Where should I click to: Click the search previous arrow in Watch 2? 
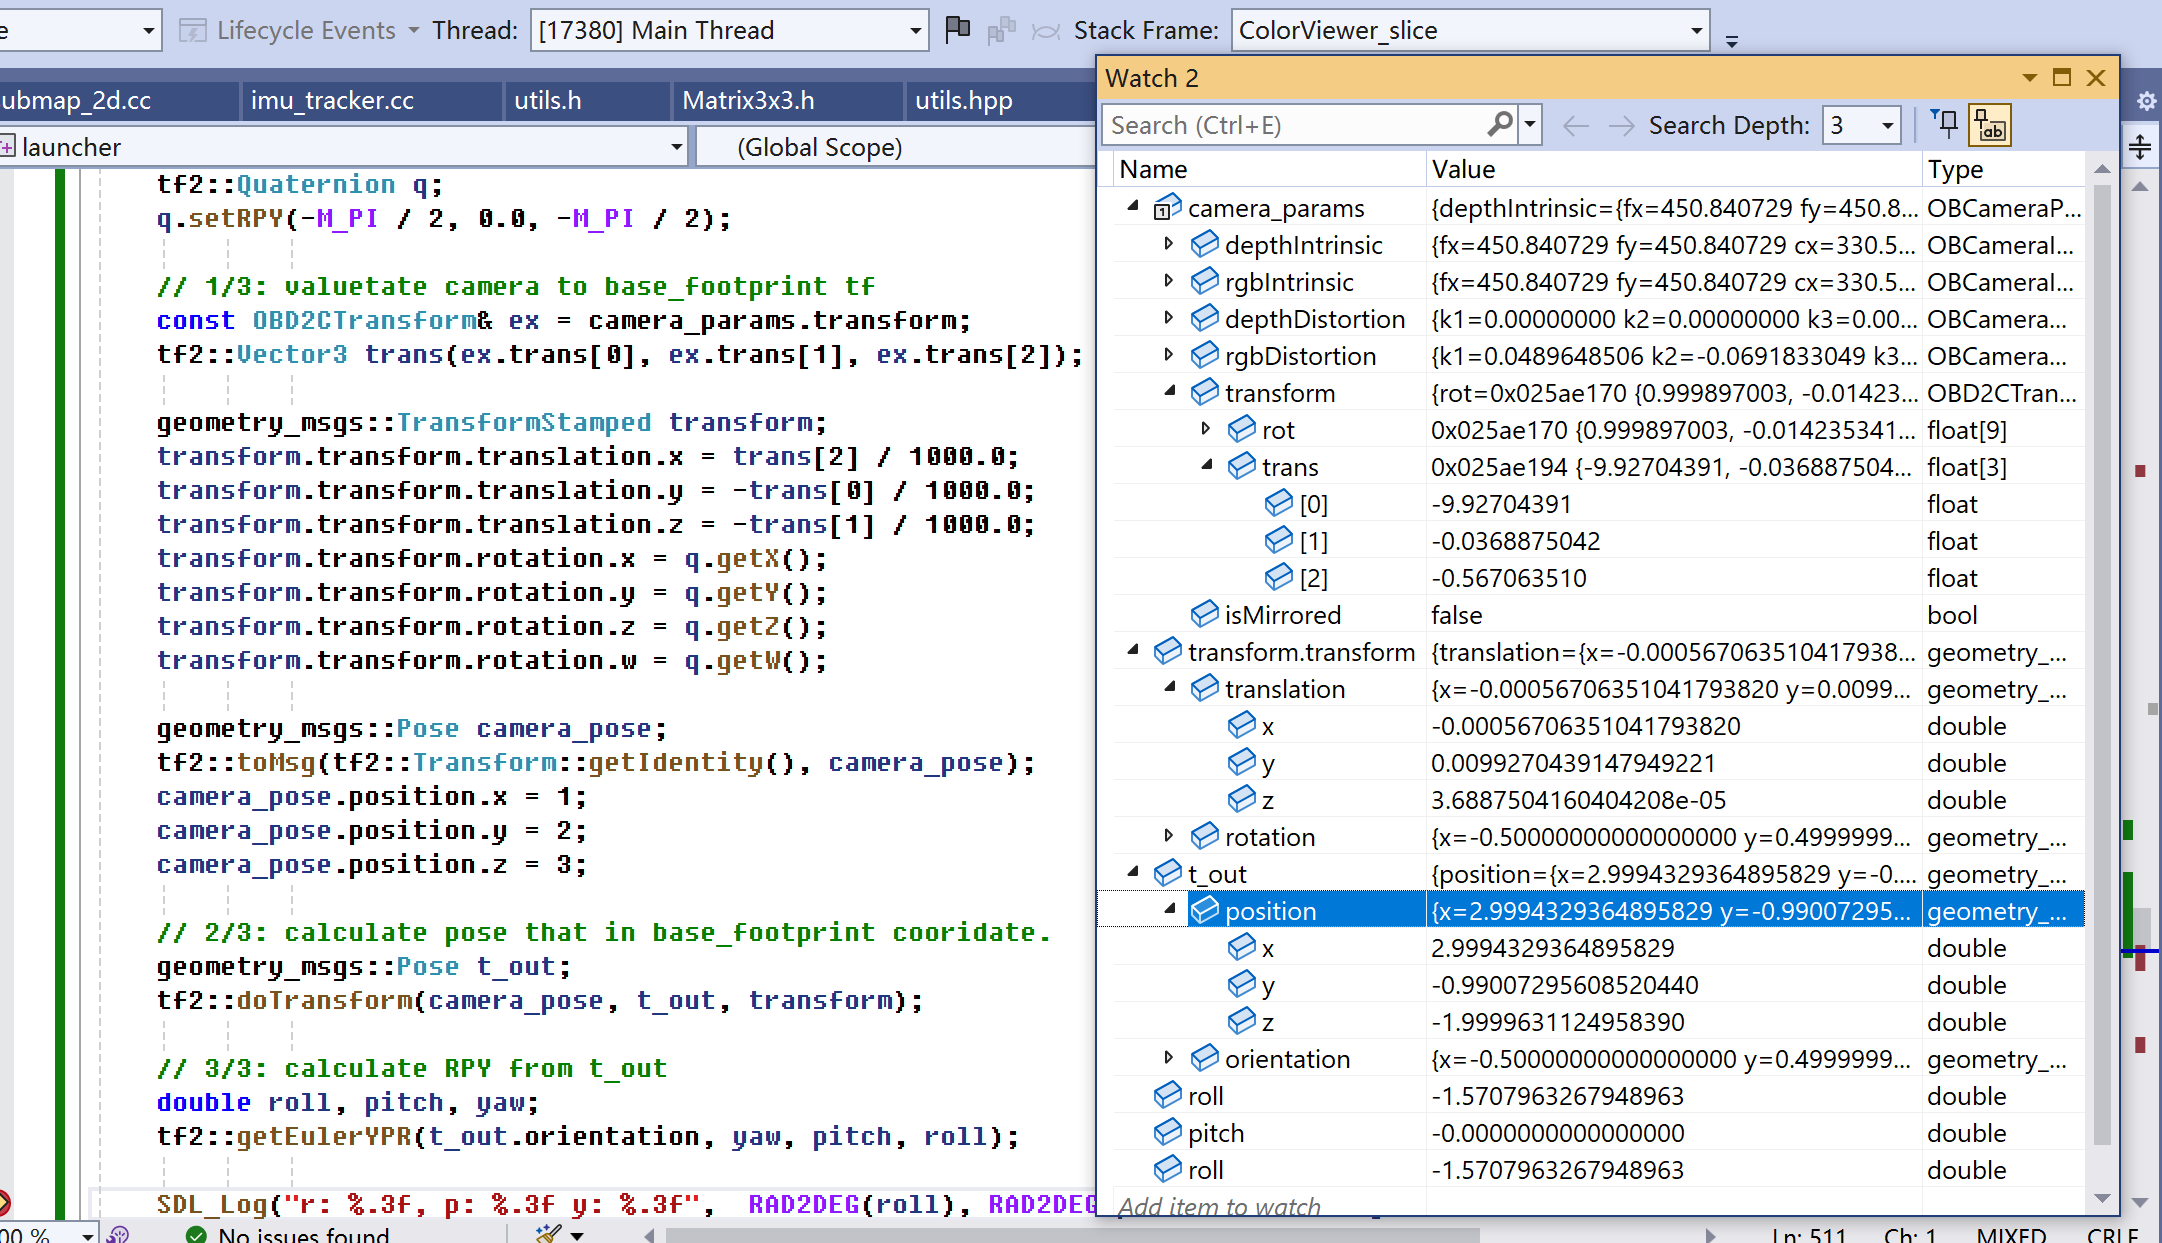click(1576, 125)
